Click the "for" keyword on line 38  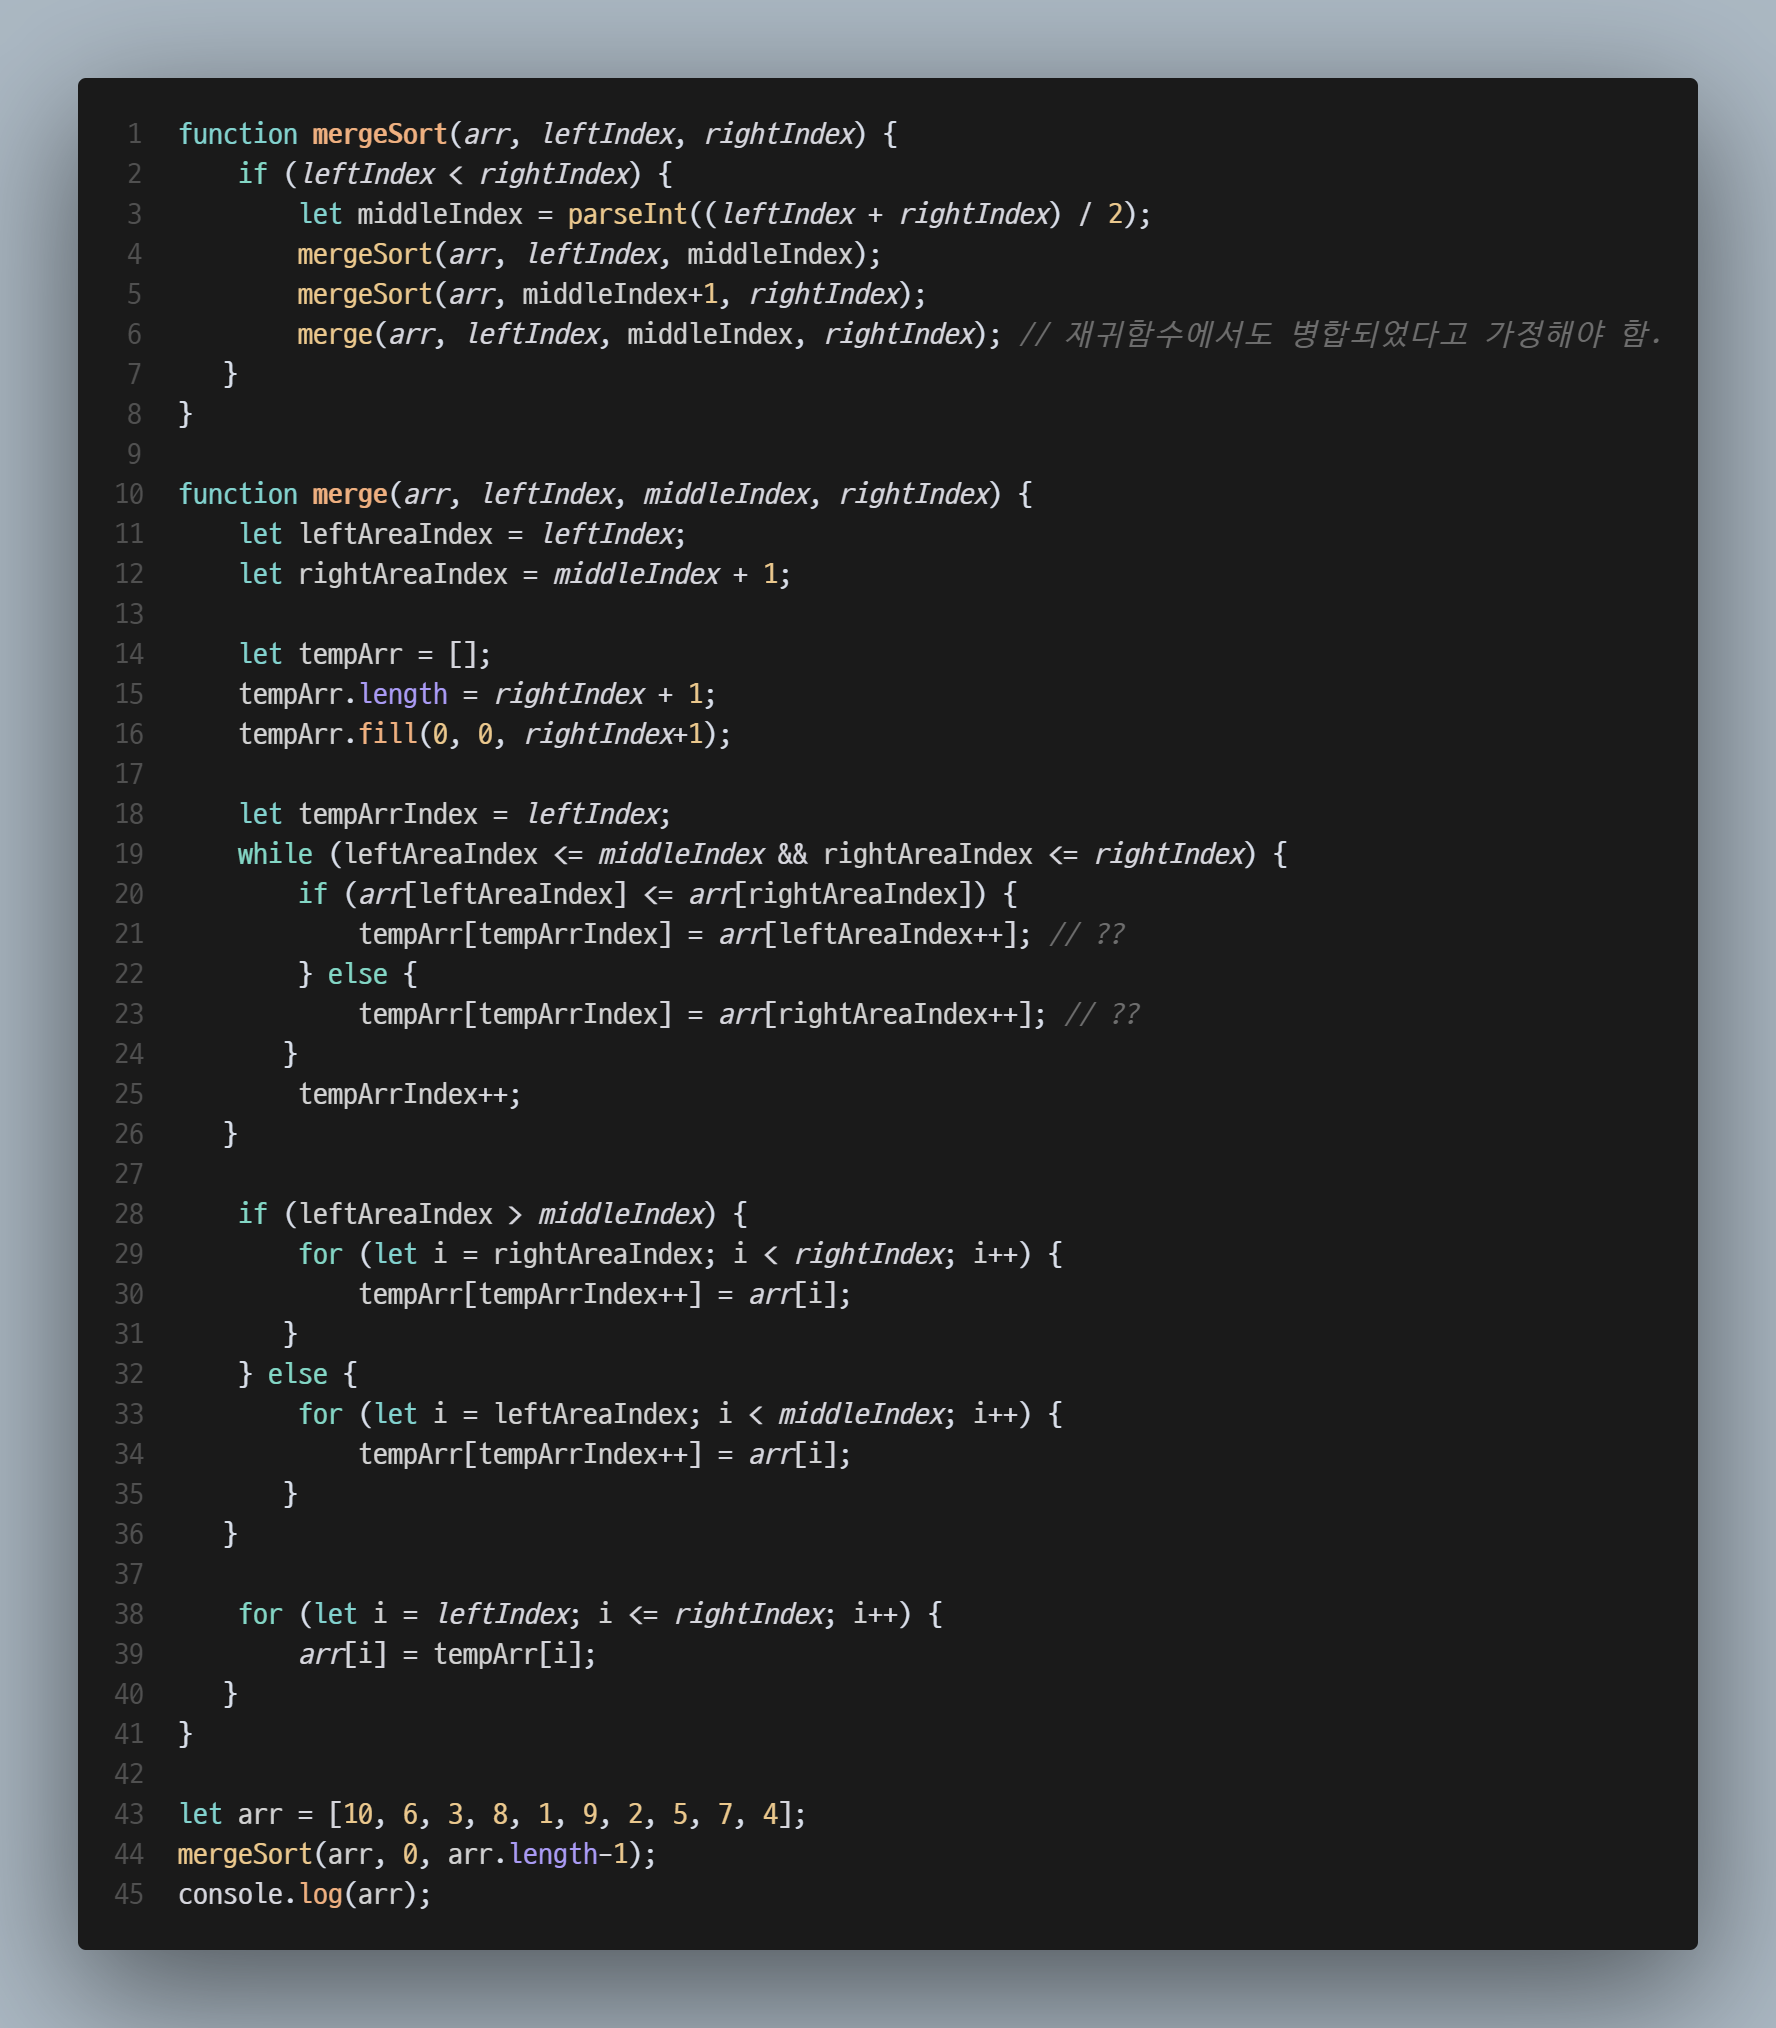pos(260,1614)
